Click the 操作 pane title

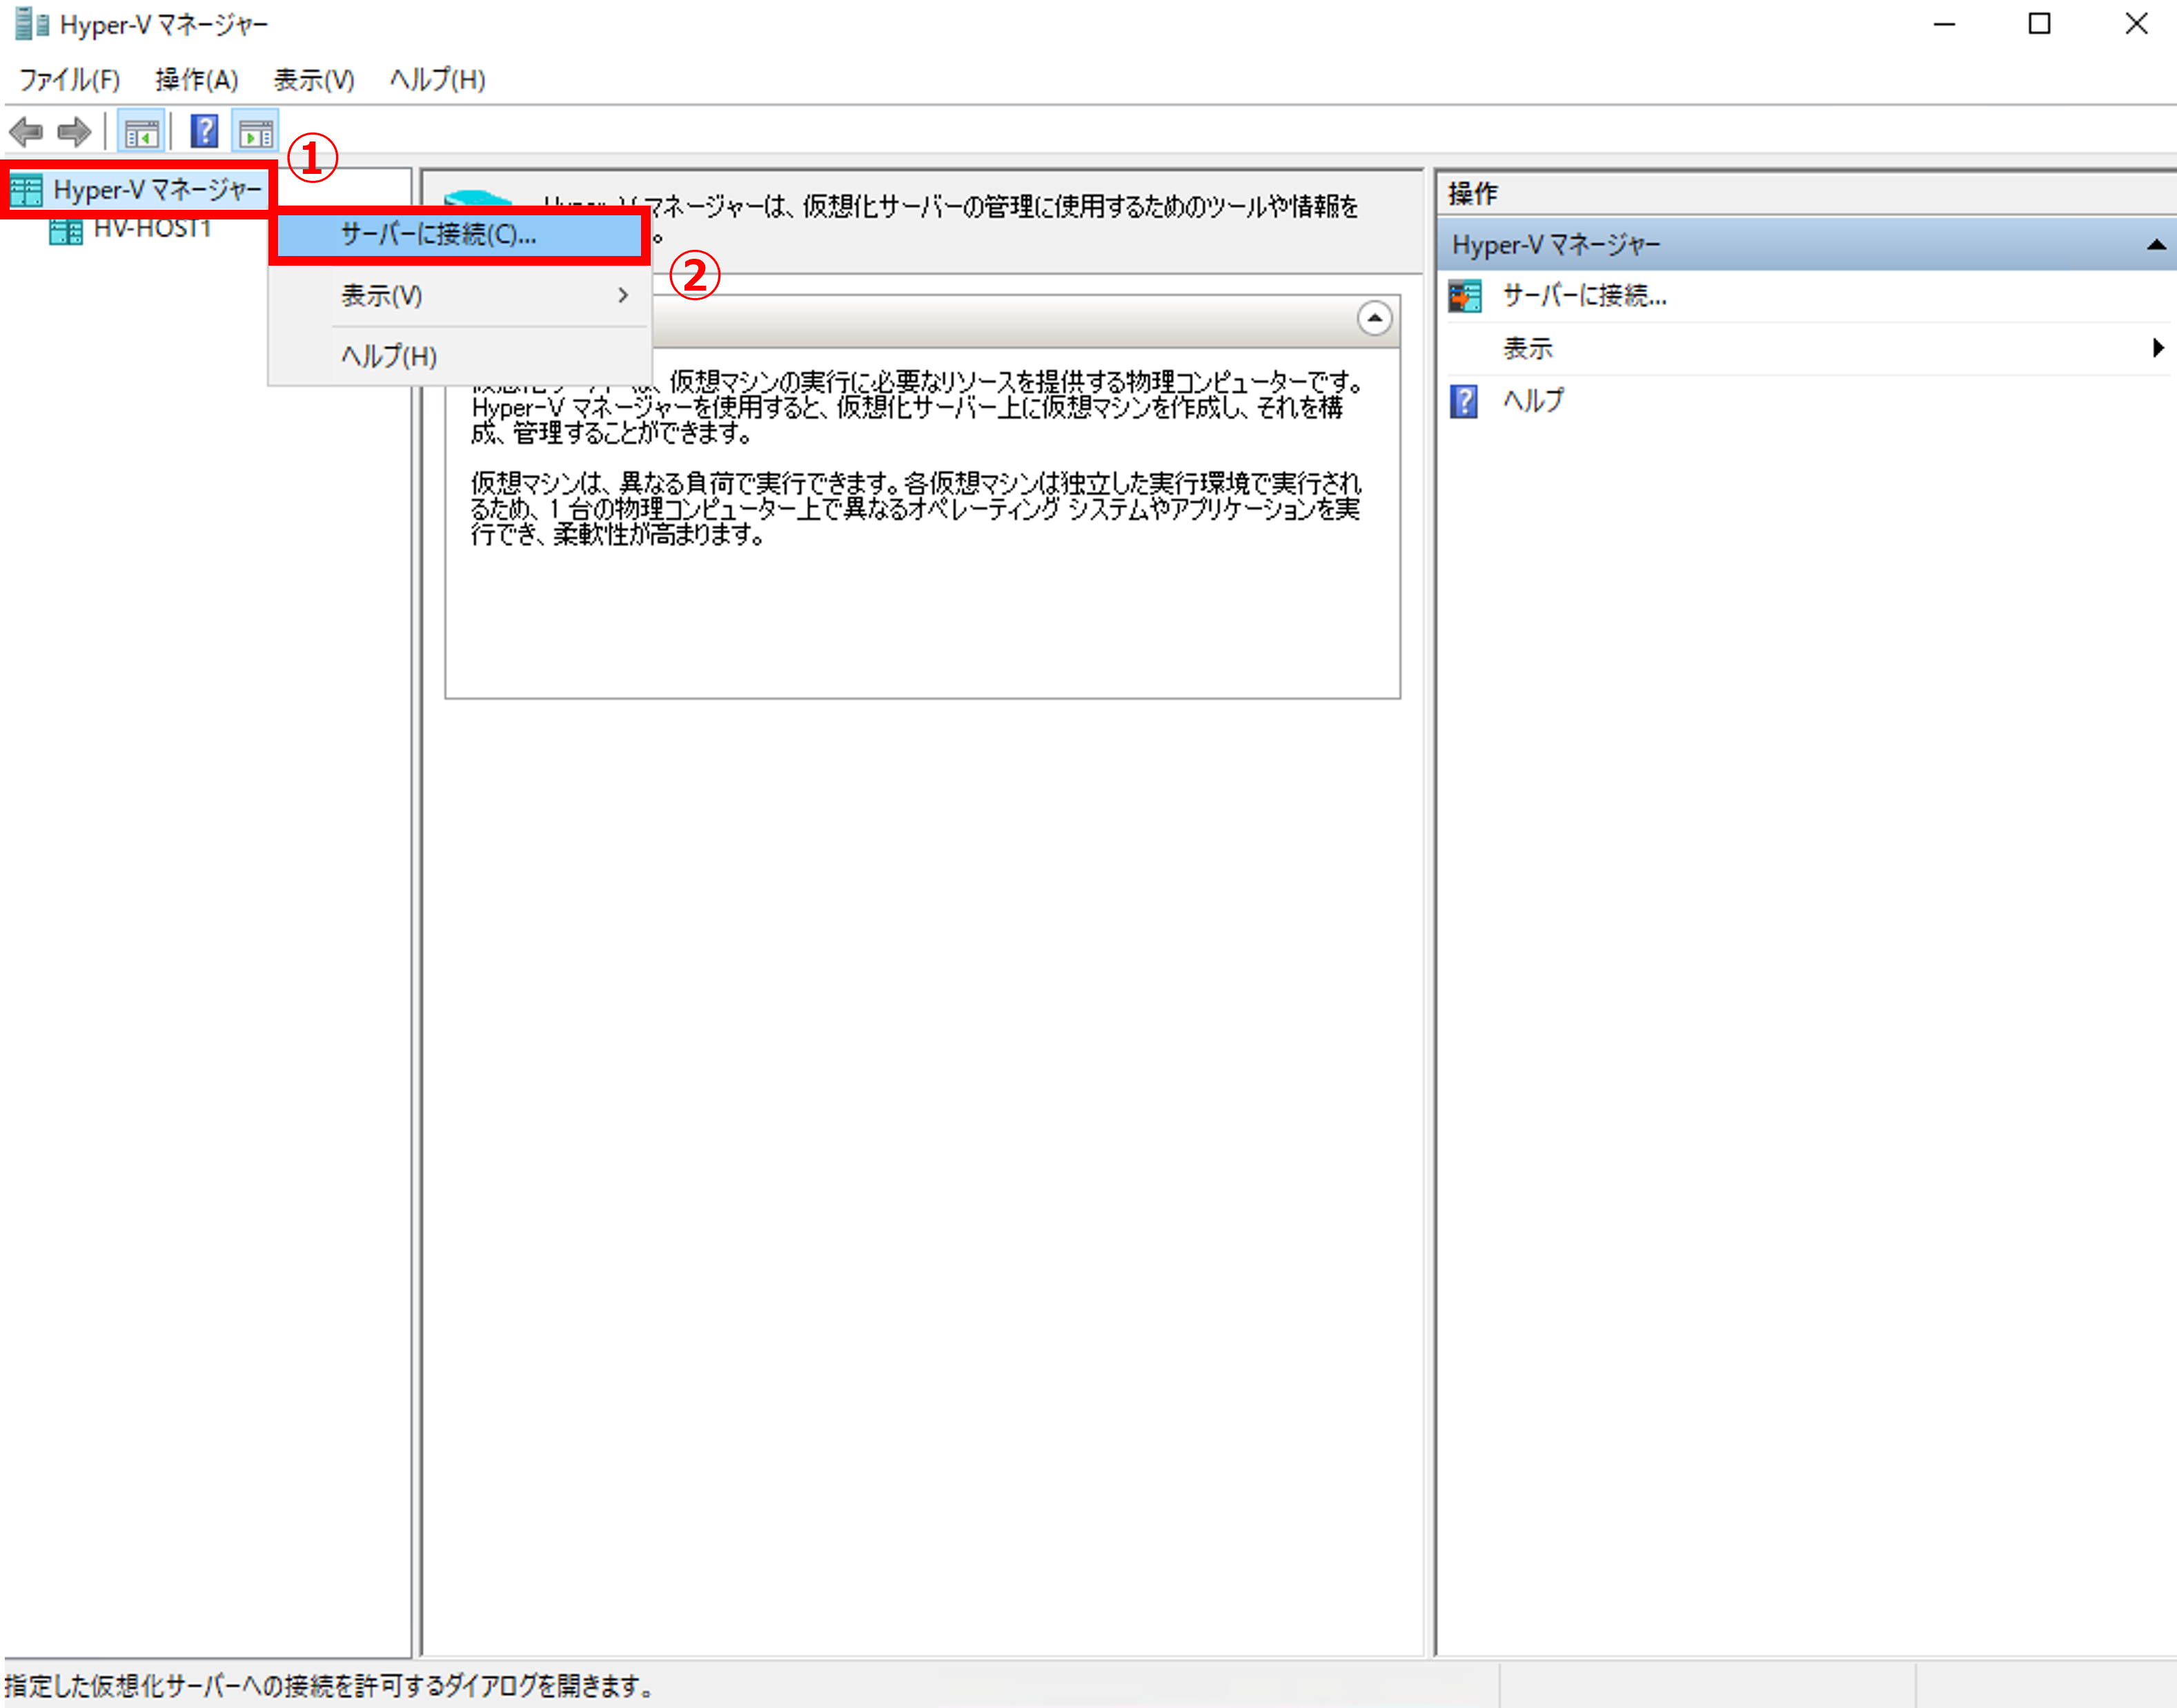click(1472, 193)
